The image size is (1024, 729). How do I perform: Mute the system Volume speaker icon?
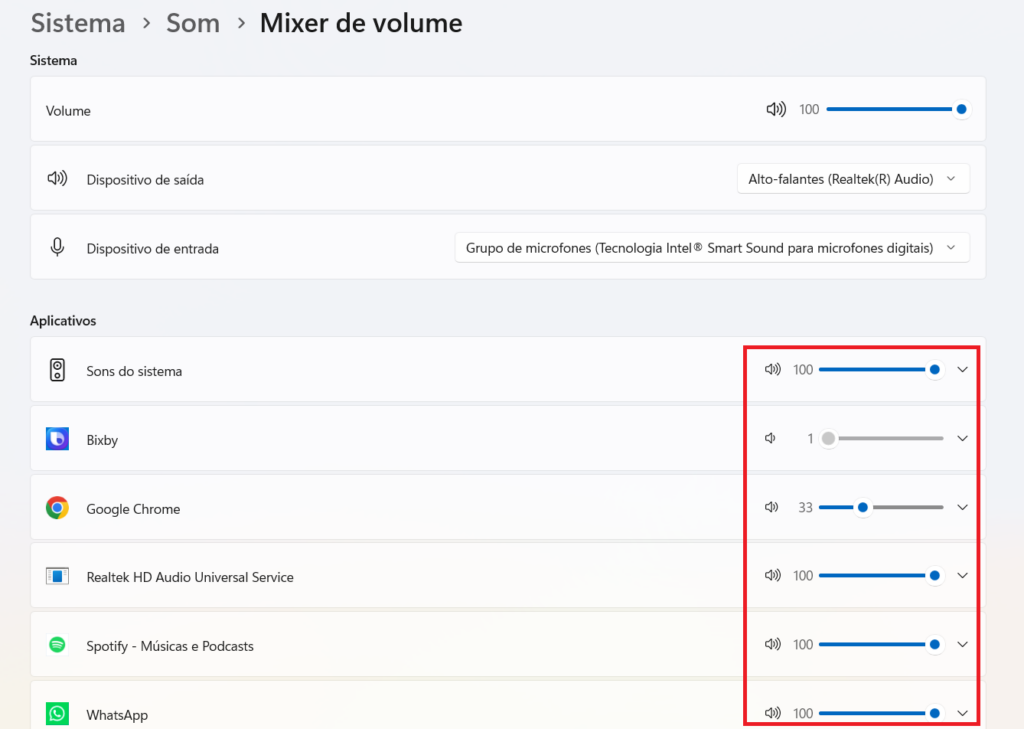776,109
